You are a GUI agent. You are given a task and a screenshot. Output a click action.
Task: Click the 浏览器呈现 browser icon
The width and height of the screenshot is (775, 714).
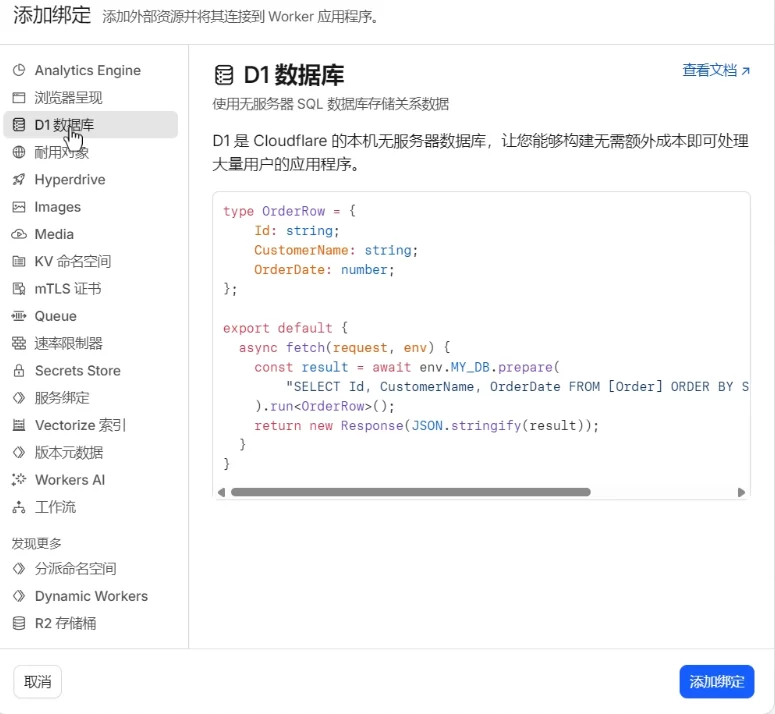[18, 98]
